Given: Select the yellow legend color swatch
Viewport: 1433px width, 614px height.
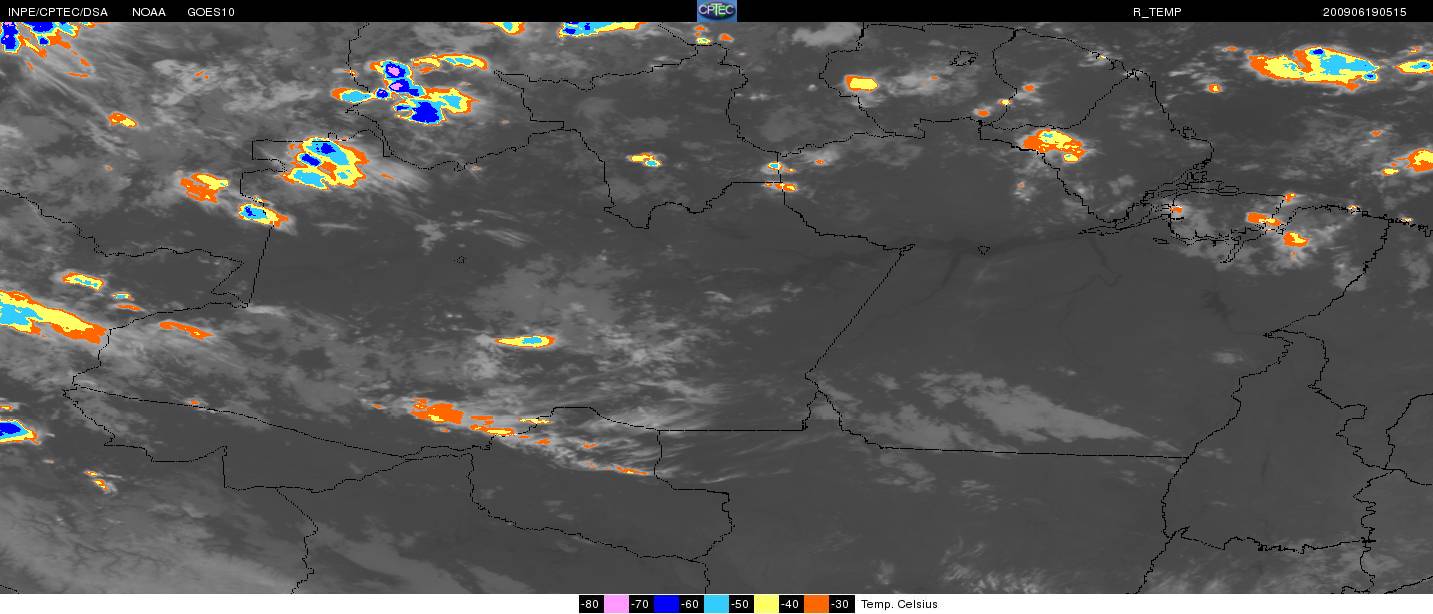Looking at the screenshot, I should 766,604.
